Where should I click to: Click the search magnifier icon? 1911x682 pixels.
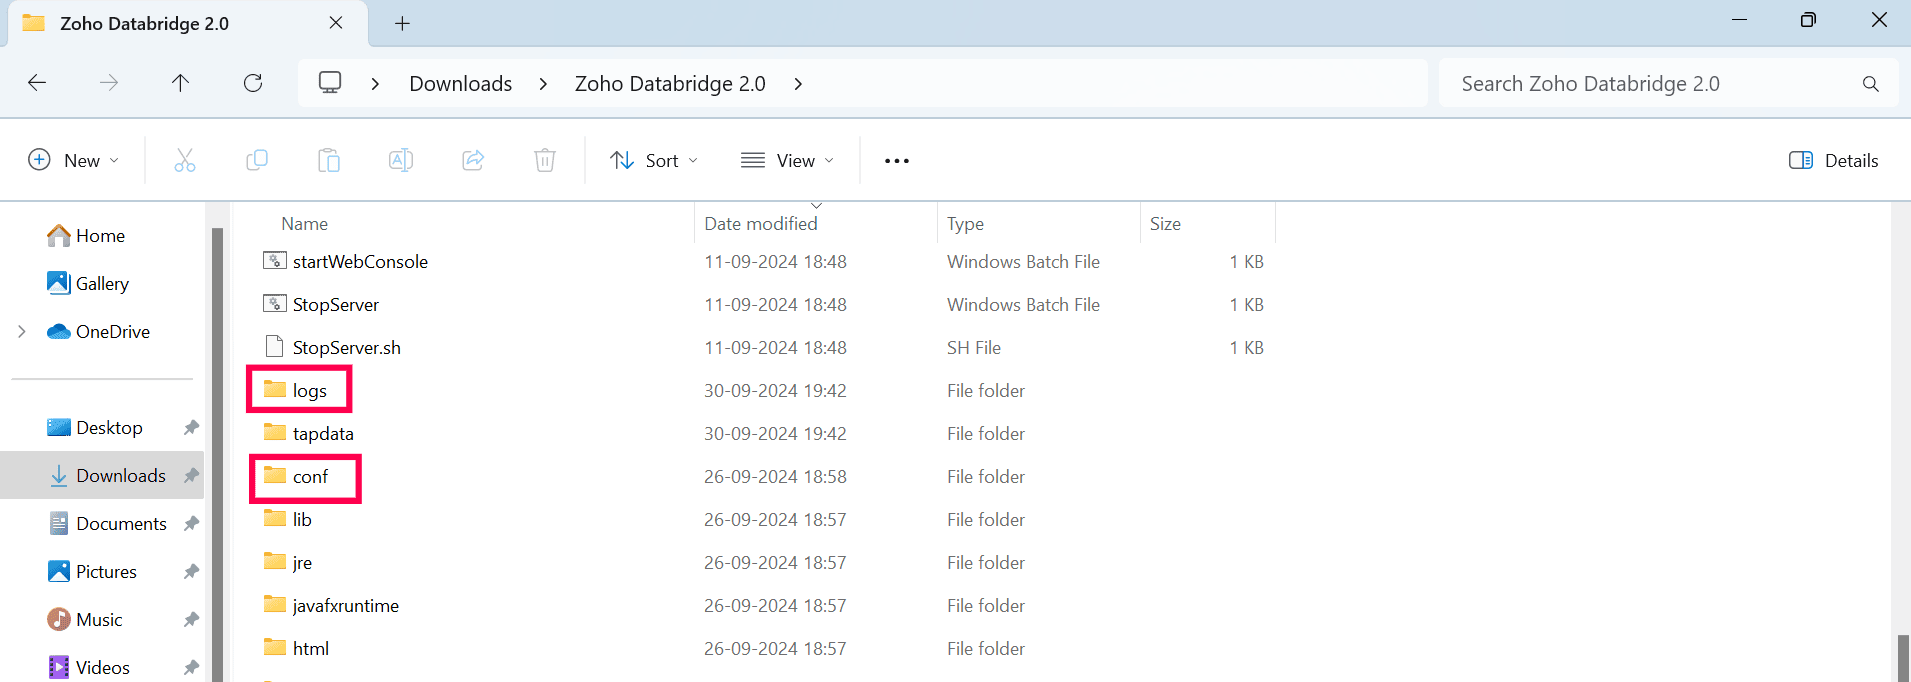(1870, 84)
